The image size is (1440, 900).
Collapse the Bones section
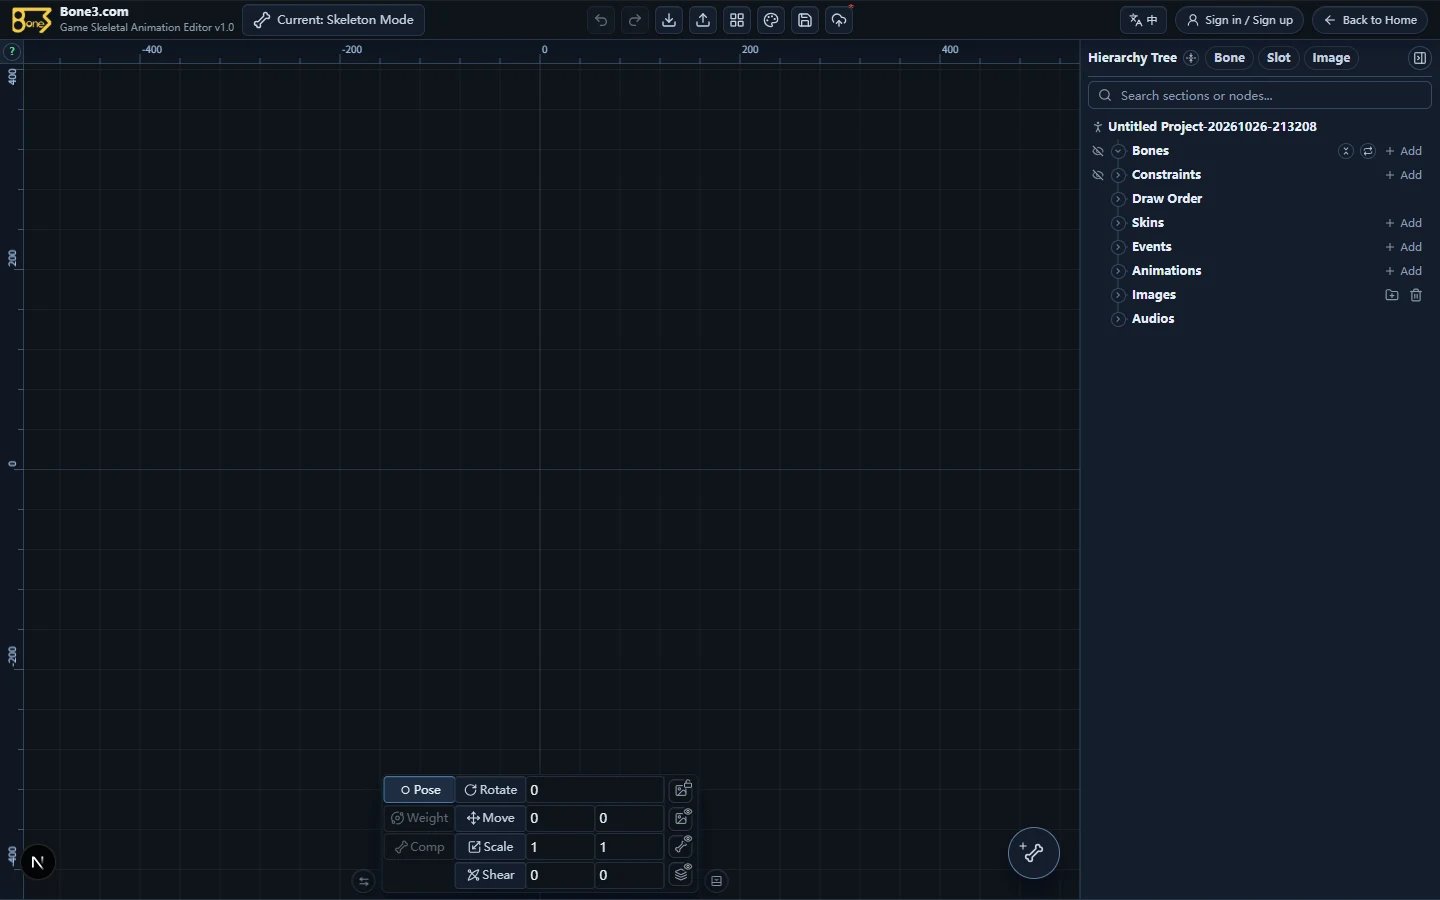[1118, 151]
